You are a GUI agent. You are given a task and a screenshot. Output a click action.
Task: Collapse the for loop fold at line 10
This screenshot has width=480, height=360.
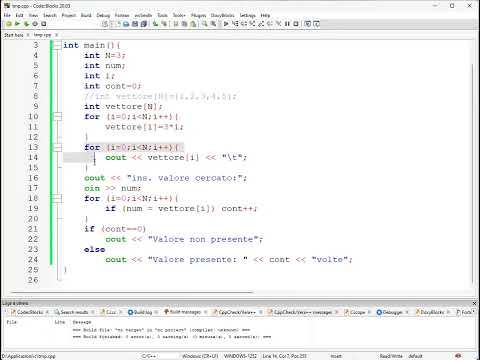(57, 117)
